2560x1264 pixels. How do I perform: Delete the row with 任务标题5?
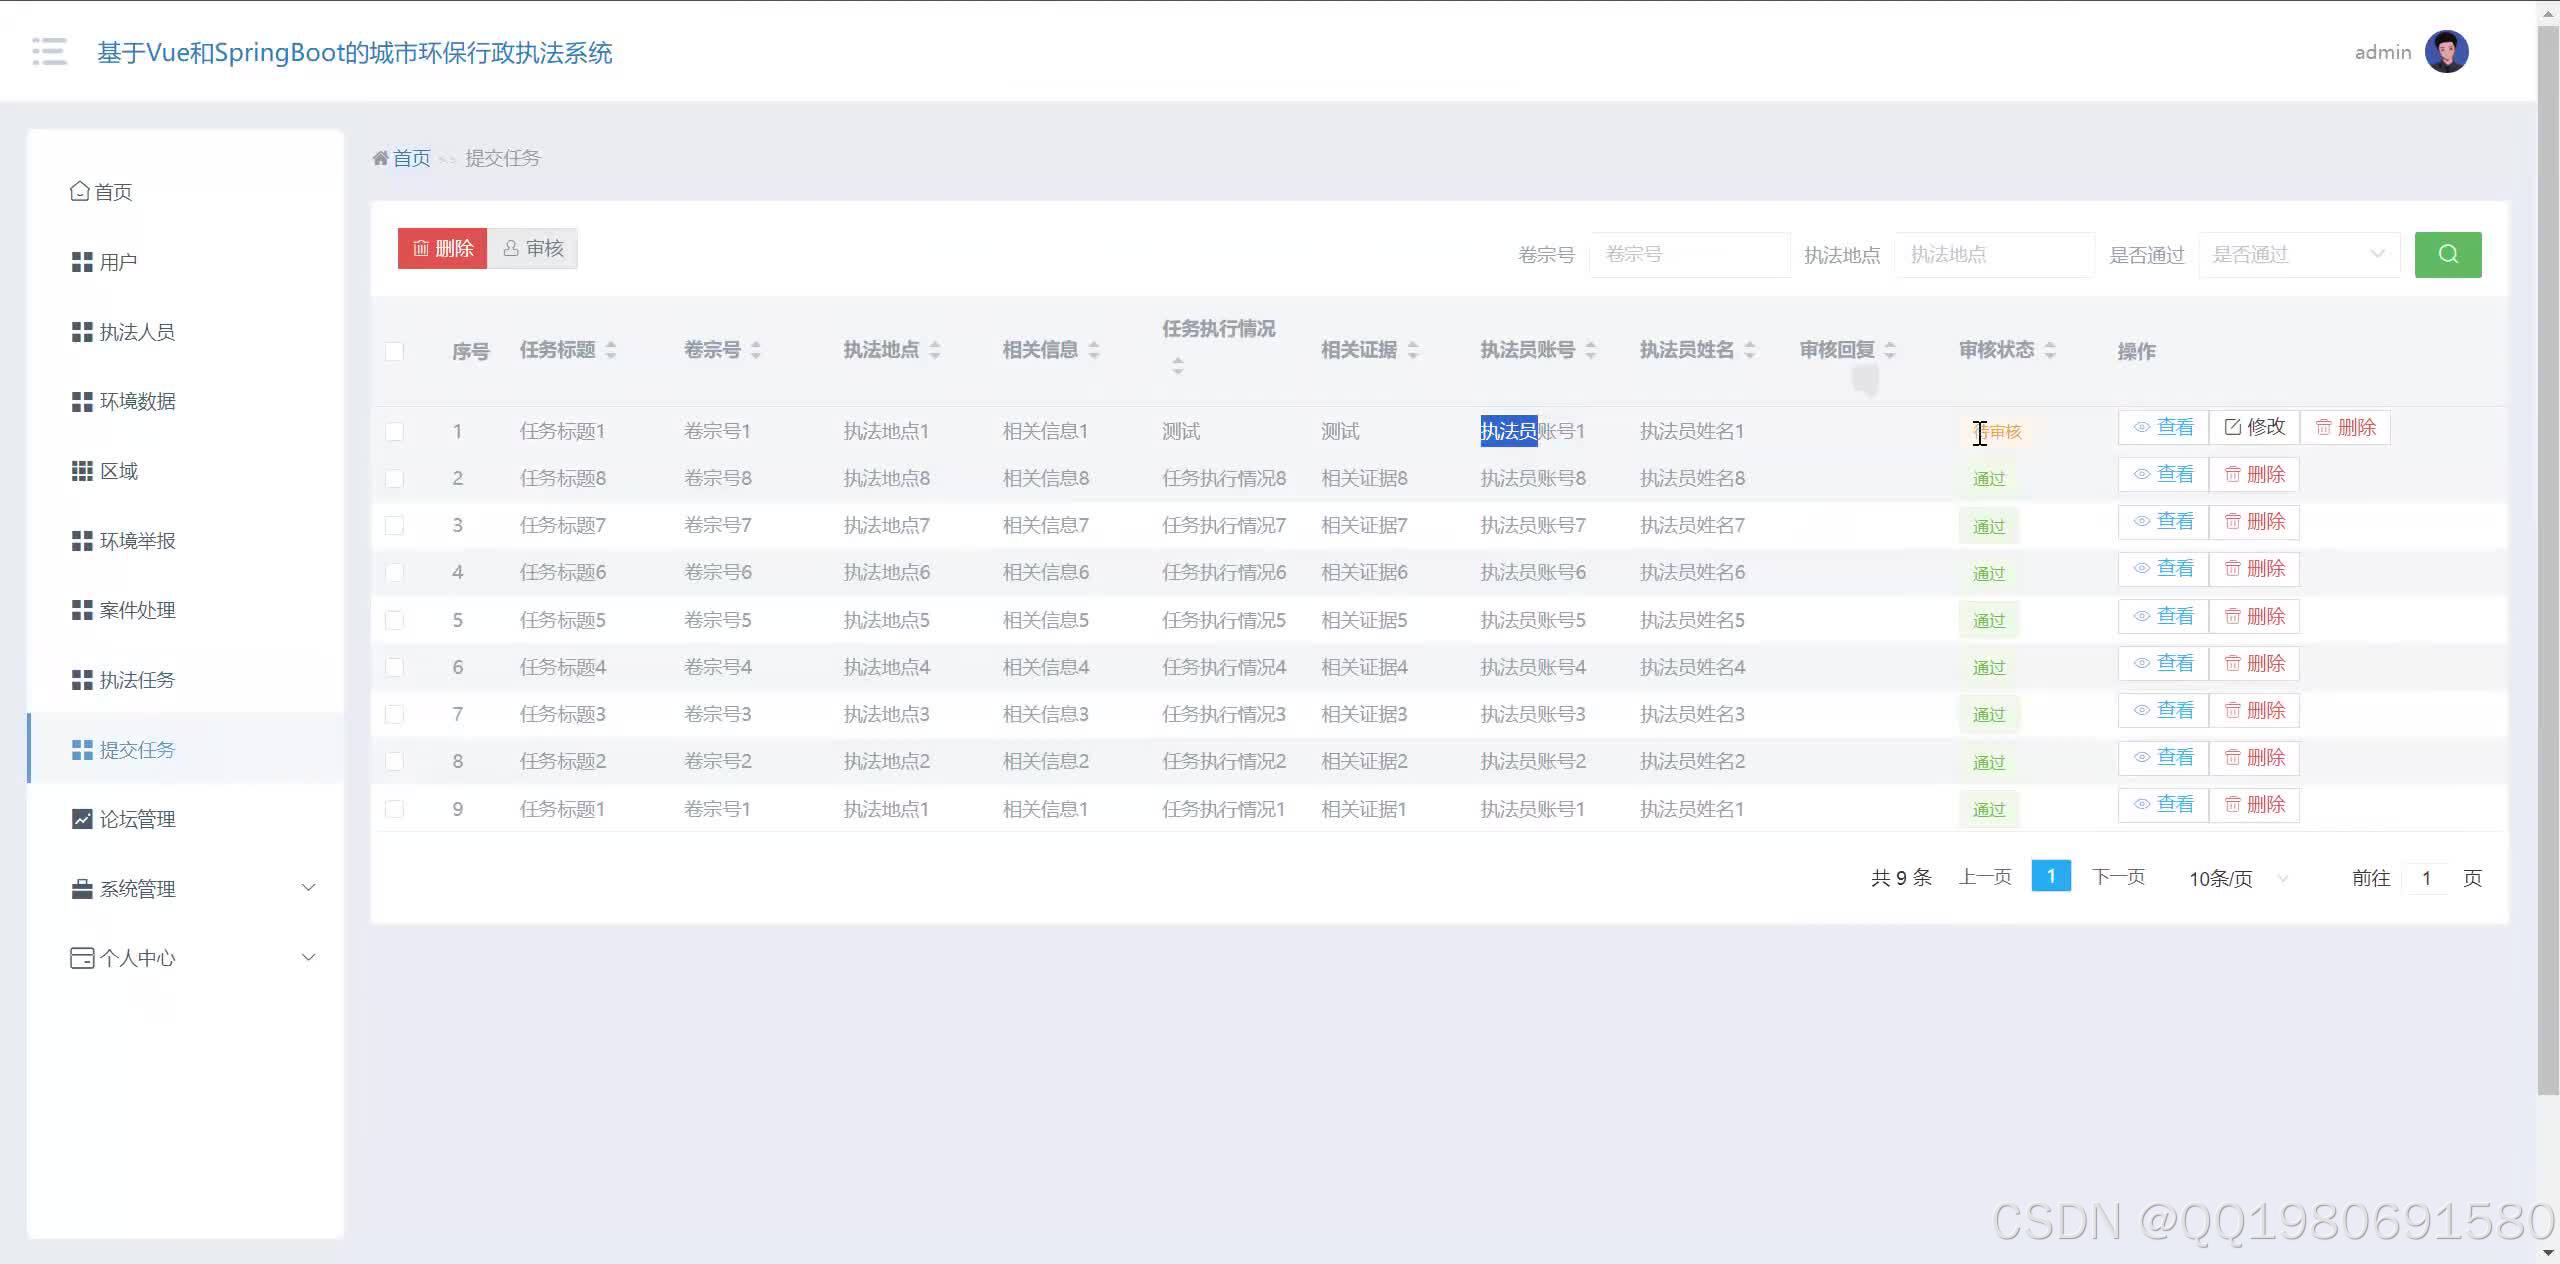[2254, 617]
